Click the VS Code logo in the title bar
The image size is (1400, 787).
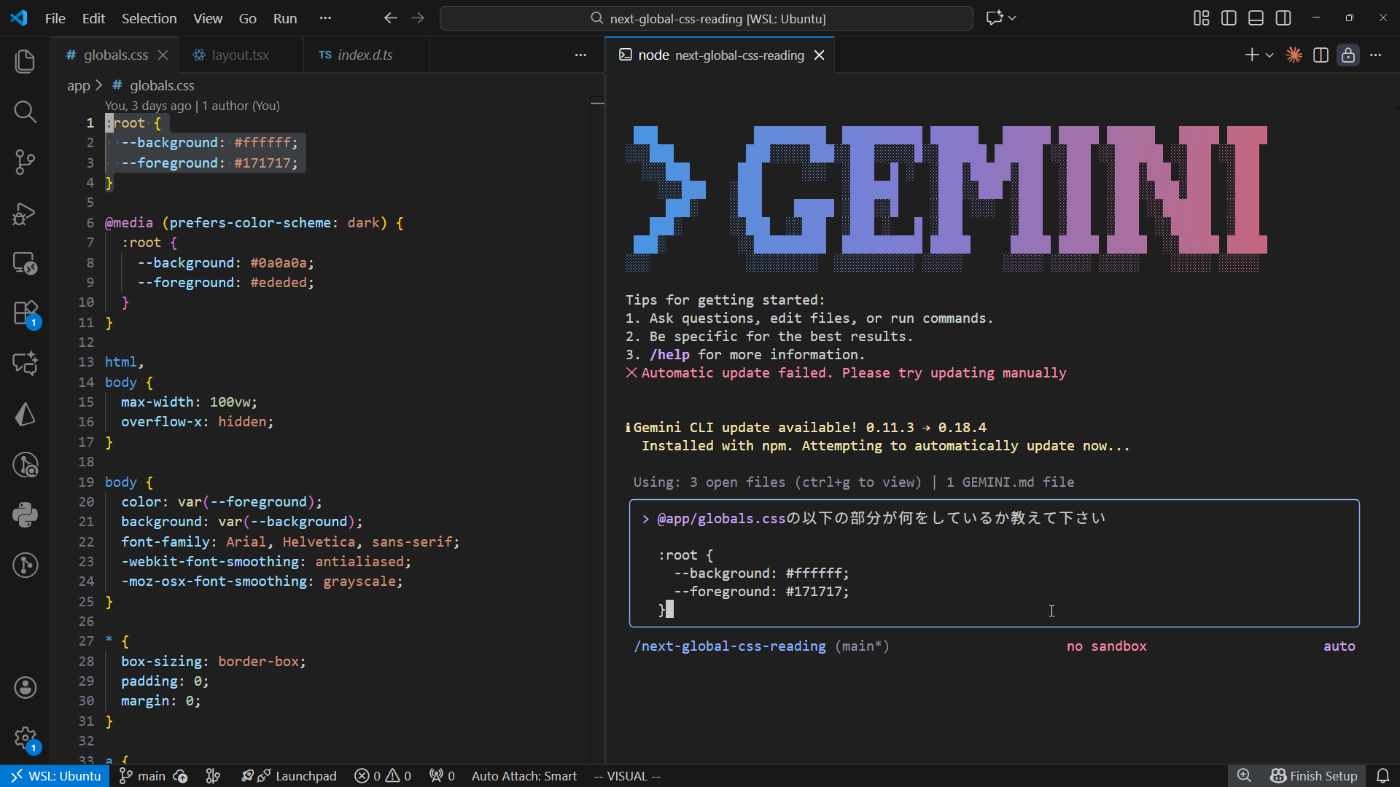[19, 18]
